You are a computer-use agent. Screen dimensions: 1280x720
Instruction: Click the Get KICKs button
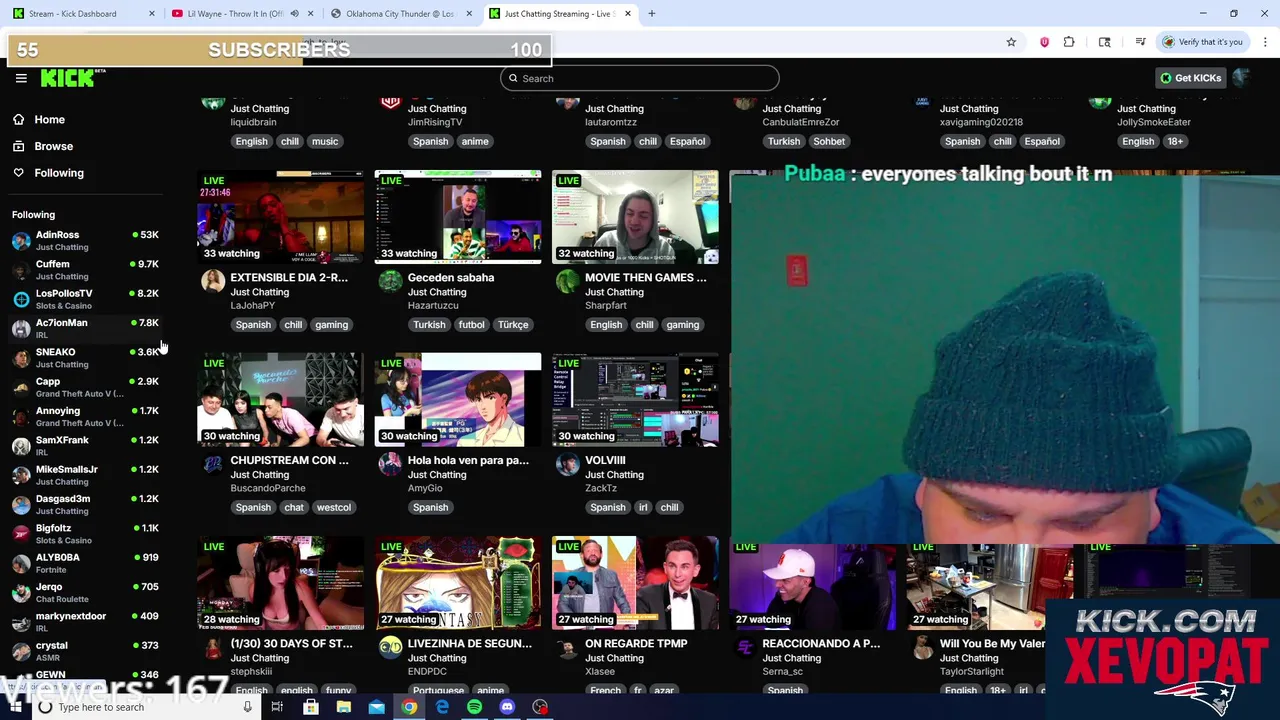coord(1190,78)
